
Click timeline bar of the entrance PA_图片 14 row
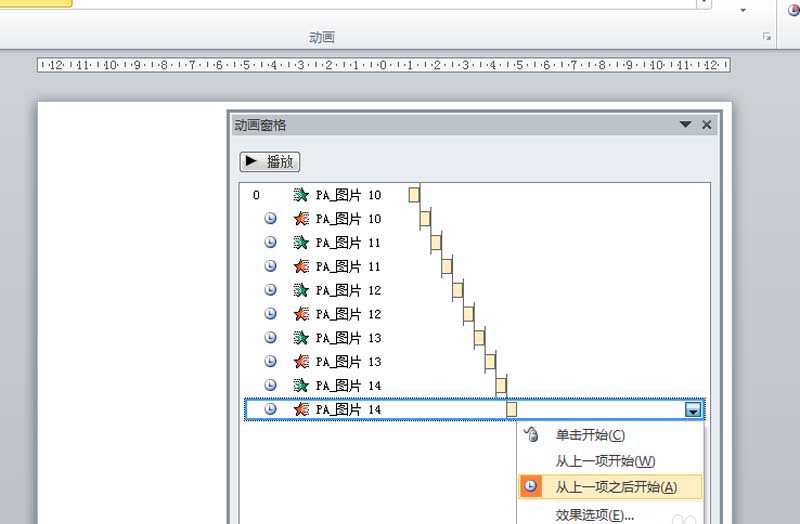pos(501,385)
